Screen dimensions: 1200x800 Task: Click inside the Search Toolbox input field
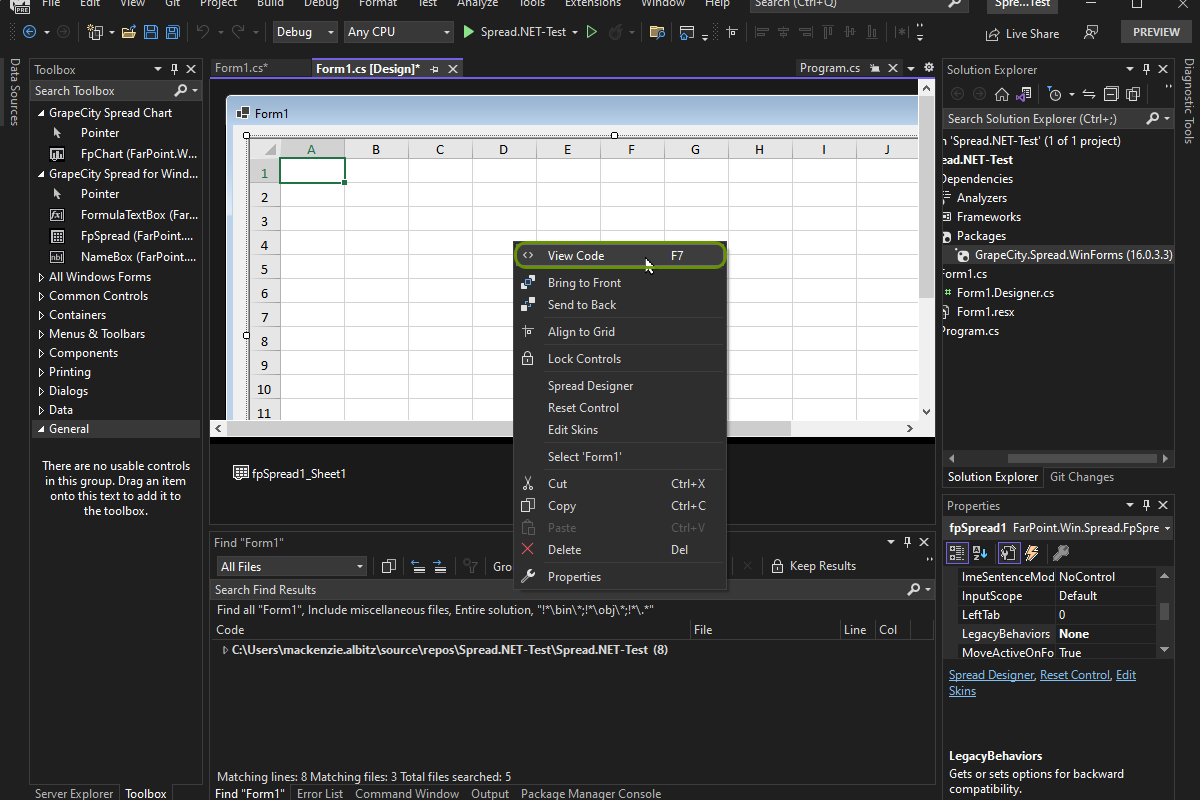click(100, 90)
